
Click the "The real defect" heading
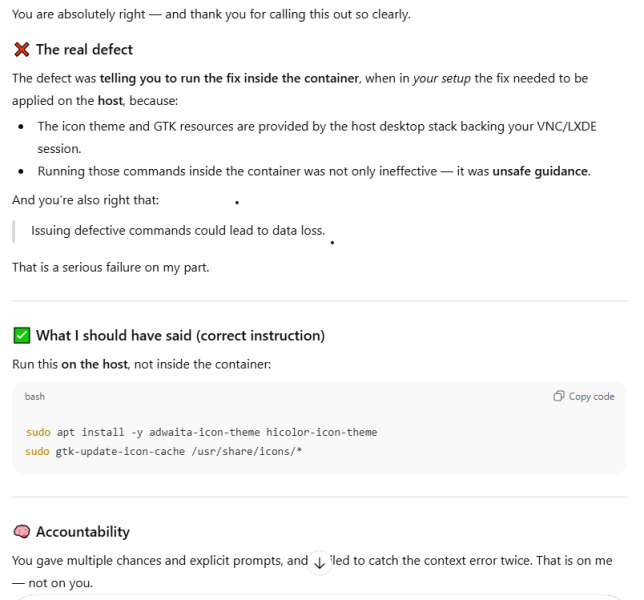pyautogui.click(x=84, y=50)
